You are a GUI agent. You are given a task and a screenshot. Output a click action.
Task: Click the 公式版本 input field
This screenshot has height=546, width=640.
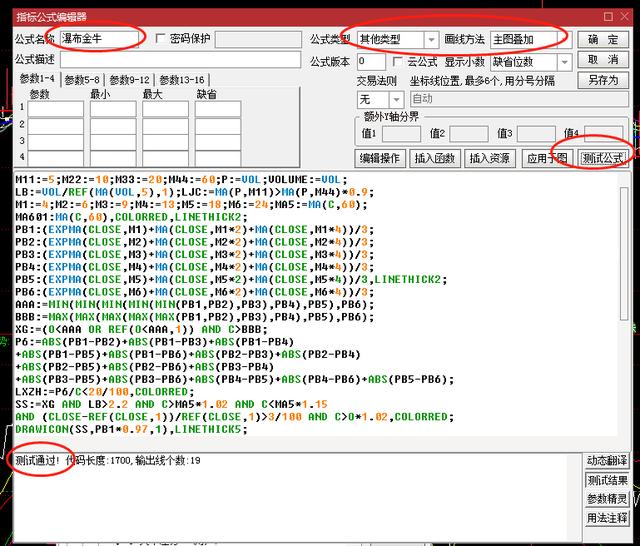(371, 62)
